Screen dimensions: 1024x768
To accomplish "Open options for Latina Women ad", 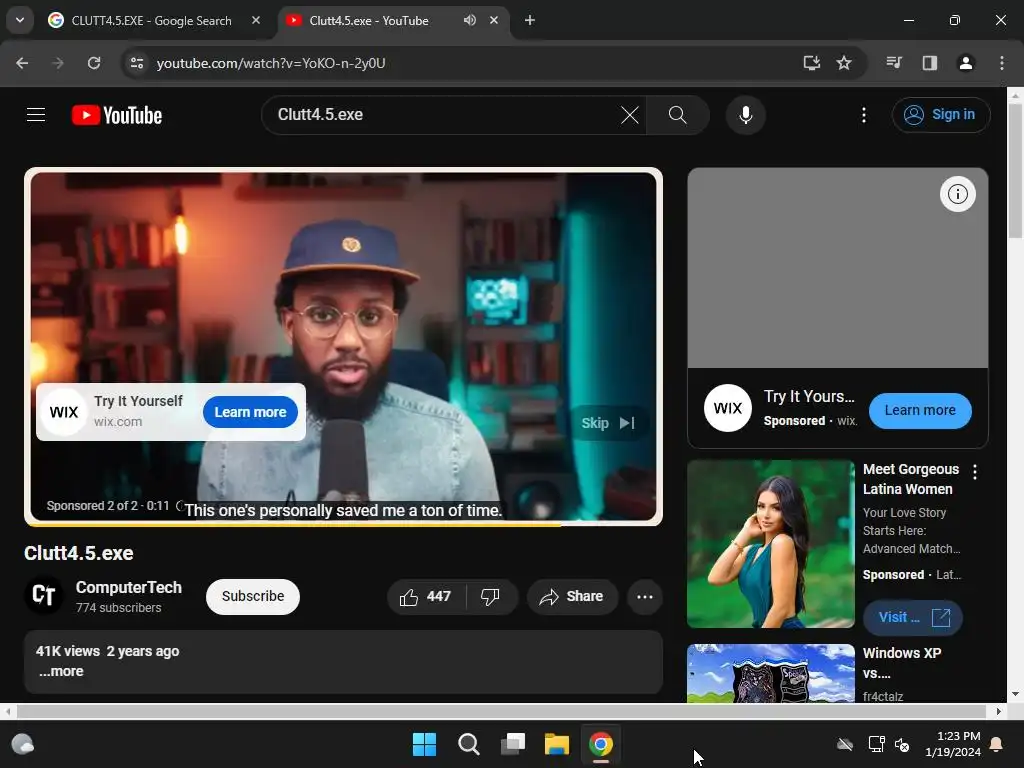I will (x=974, y=472).
